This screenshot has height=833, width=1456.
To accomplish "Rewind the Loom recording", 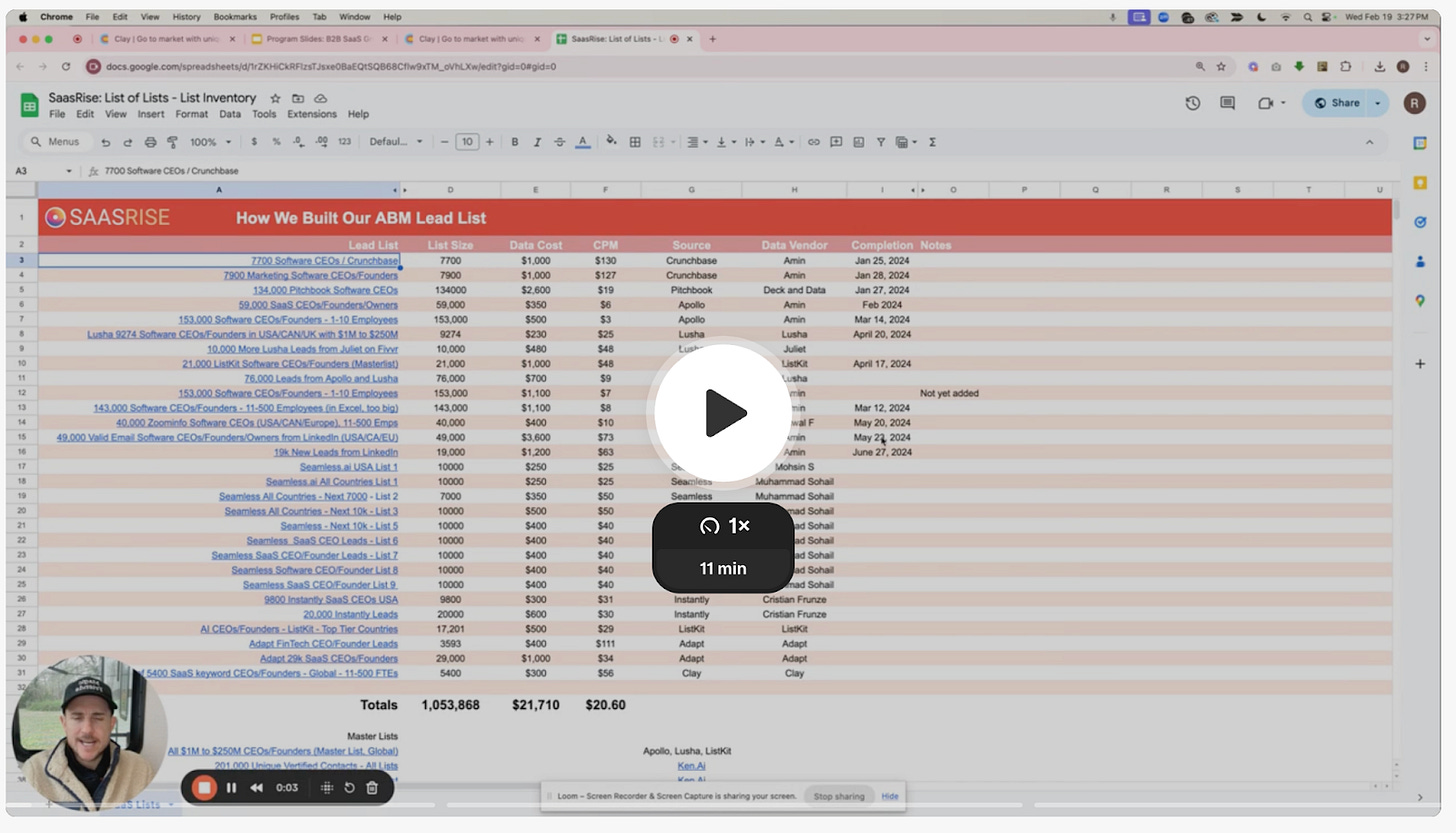I will 256,788.
